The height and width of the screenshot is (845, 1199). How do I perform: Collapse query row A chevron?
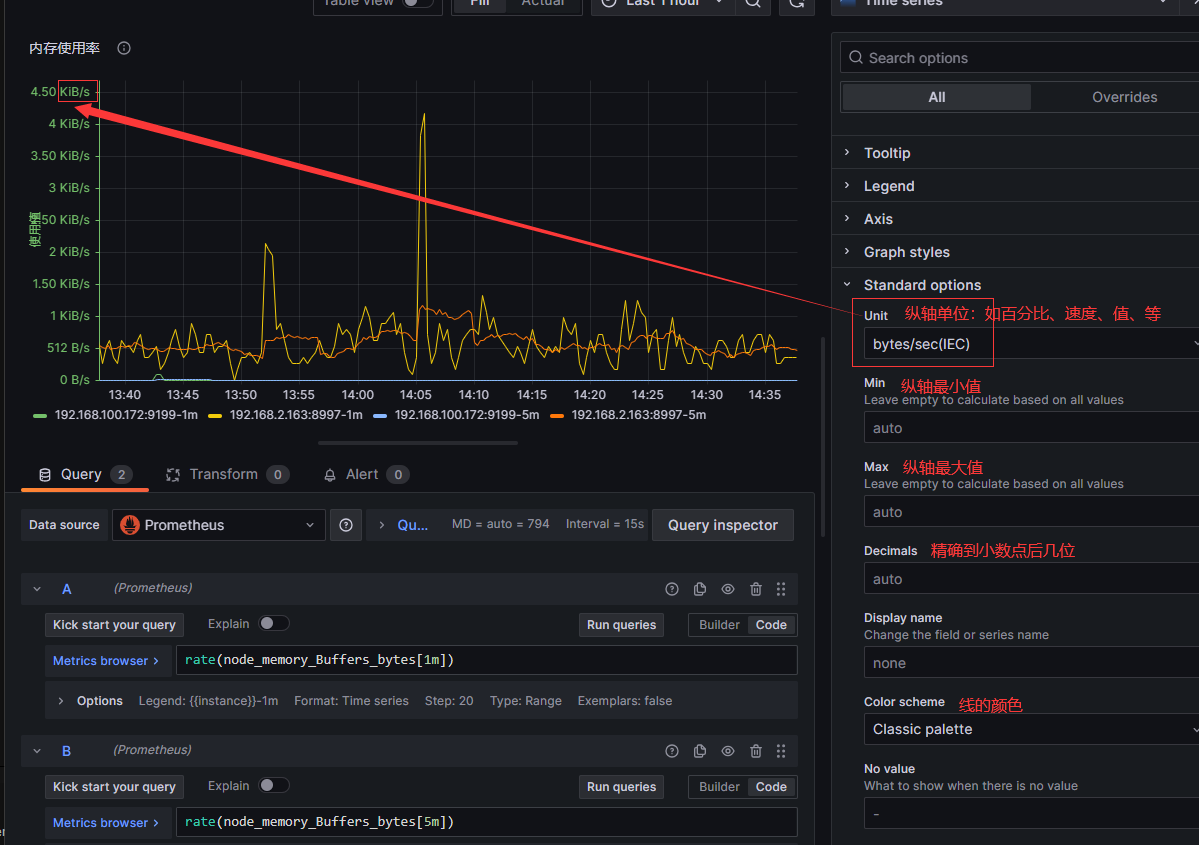click(37, 589)
